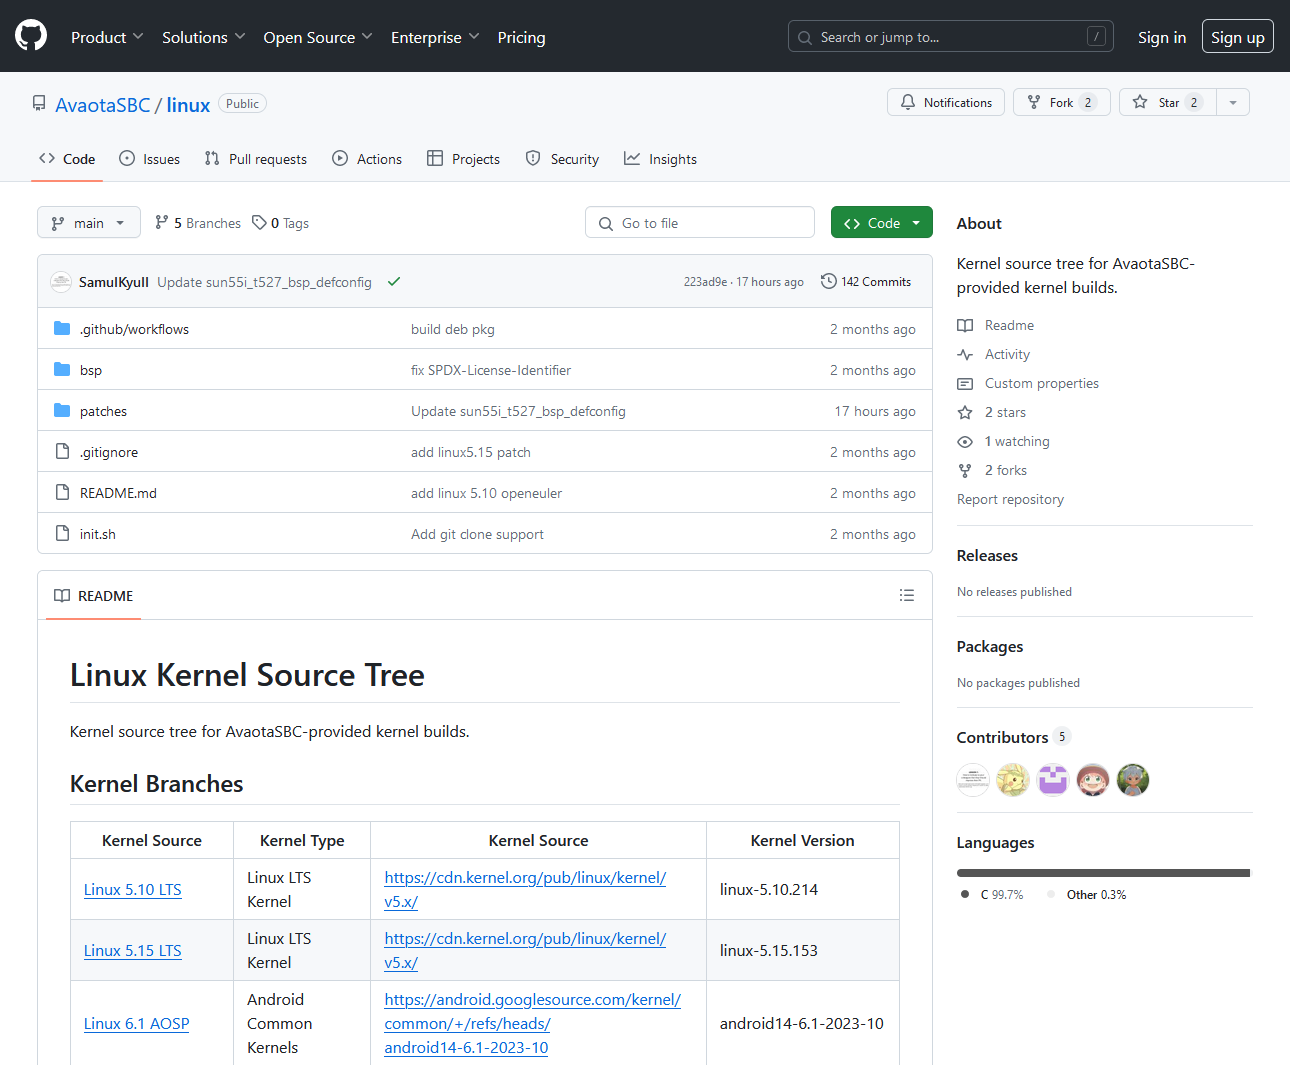
Task: Open commit hash 223ad9e
Action: tap(705, 282)
